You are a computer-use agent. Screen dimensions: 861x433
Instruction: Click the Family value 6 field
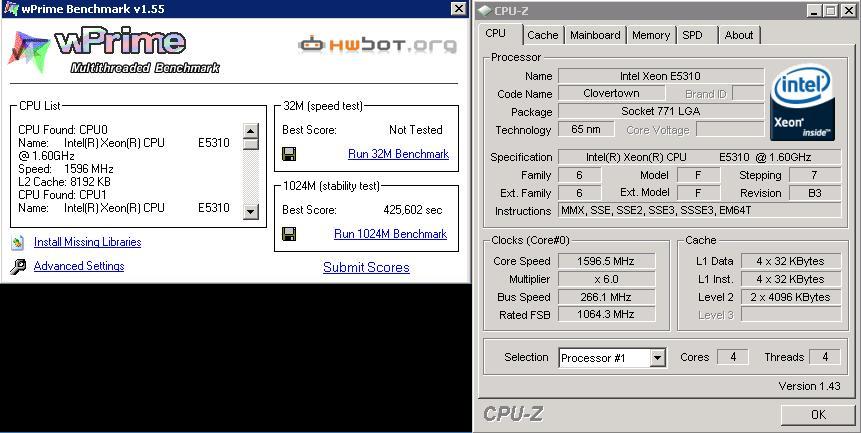(579, 175)
